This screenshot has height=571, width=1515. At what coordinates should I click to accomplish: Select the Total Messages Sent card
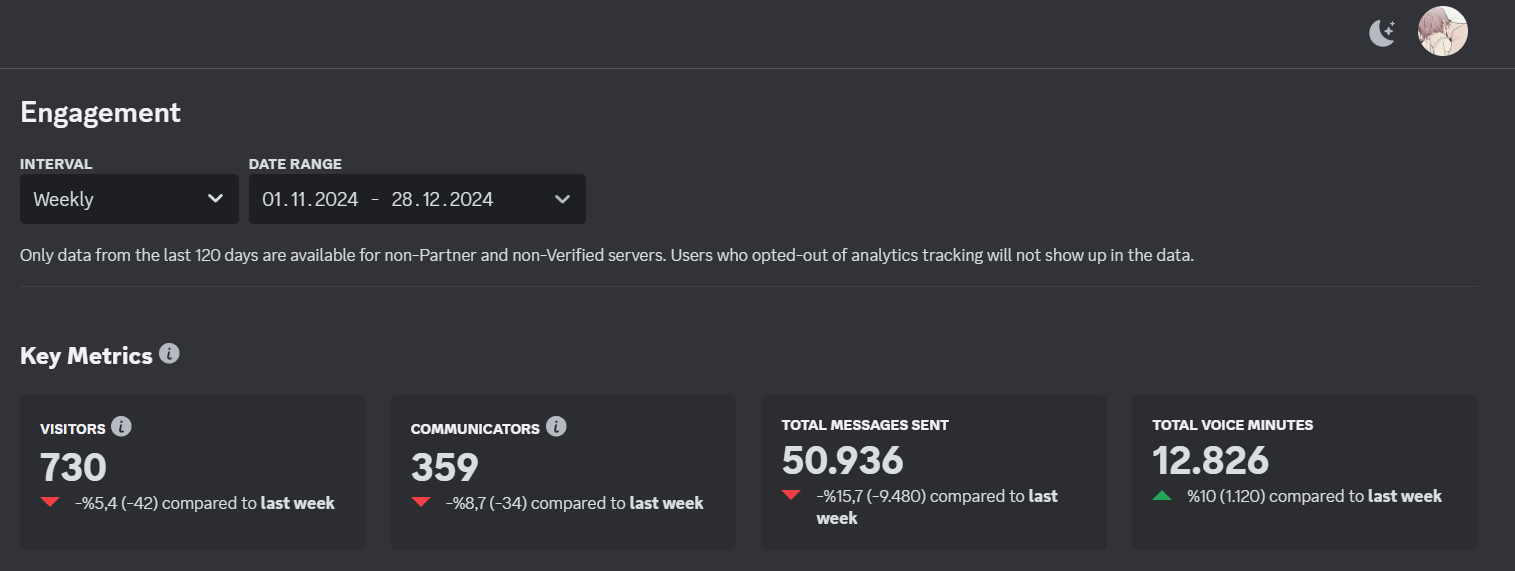tap(934, 472)
